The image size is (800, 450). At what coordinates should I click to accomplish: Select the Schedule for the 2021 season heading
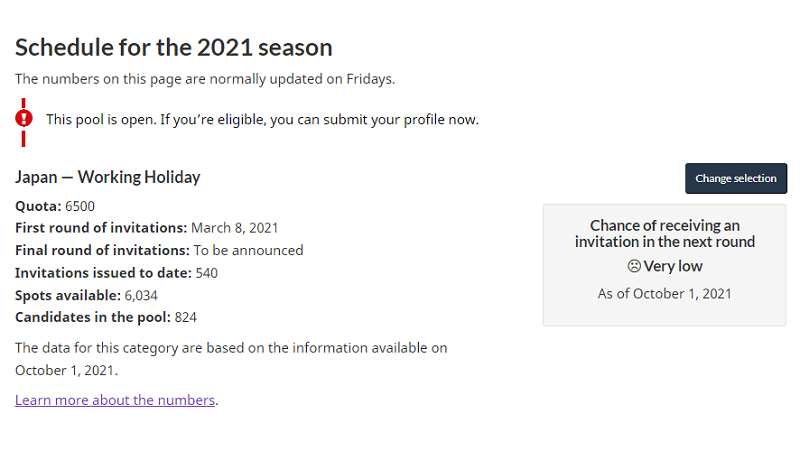[x=173, y=47]
